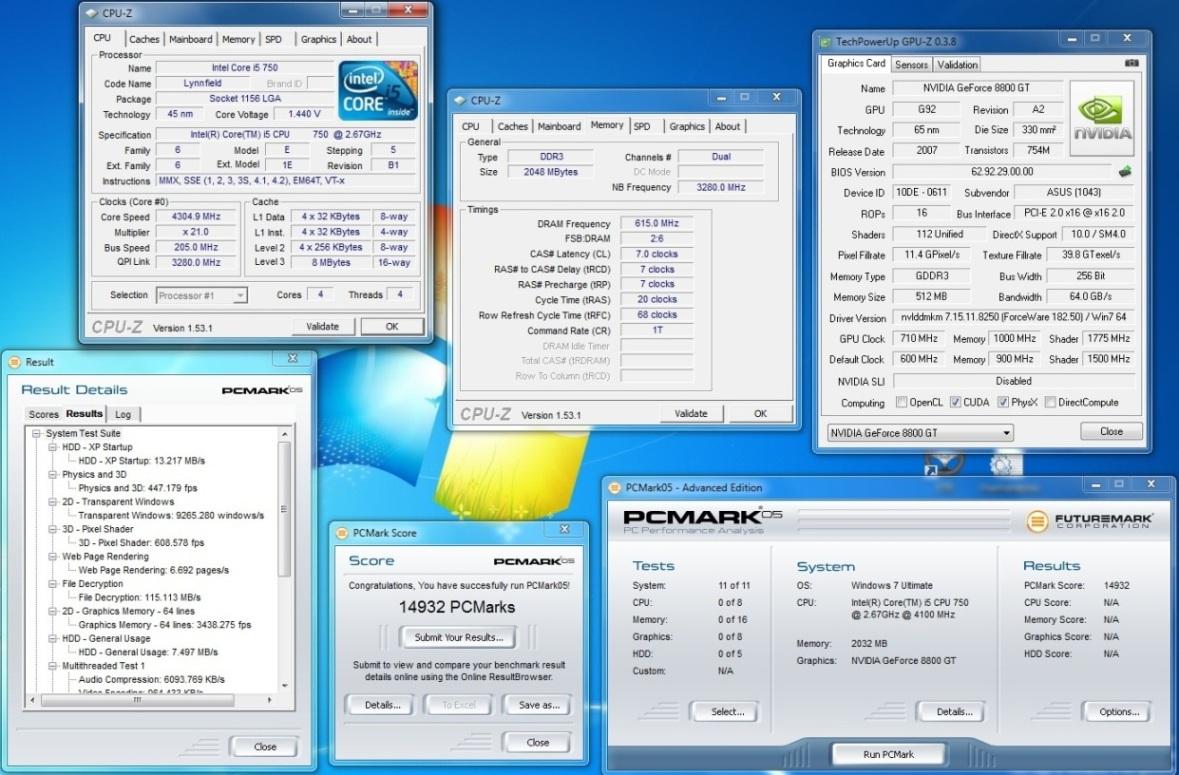
Task: Click the PCMark05 Advanced Edition title bar icon
Action: [x=614, y=487]
